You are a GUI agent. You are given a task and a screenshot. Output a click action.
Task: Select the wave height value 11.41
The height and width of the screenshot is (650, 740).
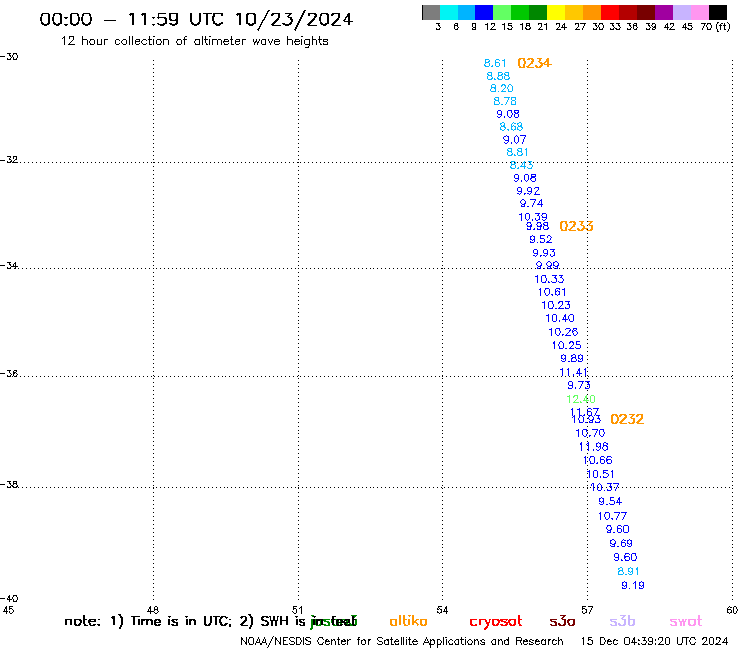(x=573, y=372)
